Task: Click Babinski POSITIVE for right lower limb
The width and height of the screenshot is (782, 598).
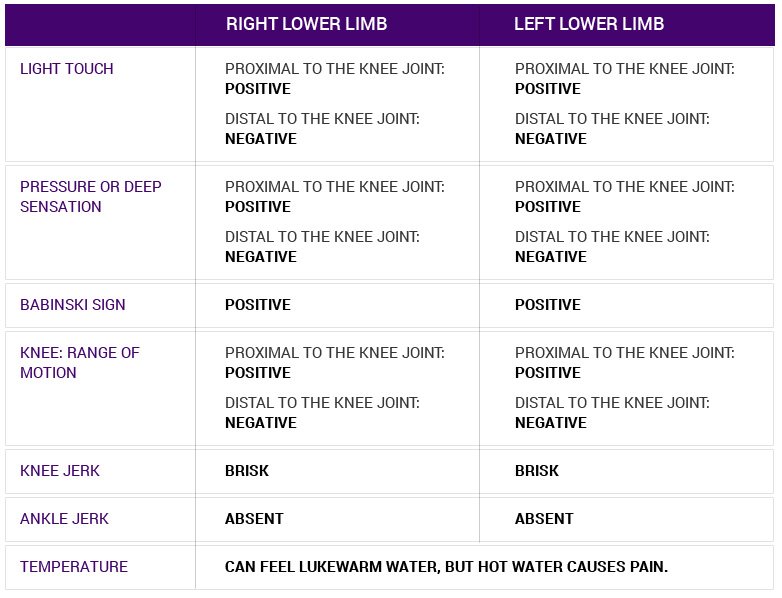Action: (x=258, y=305)
